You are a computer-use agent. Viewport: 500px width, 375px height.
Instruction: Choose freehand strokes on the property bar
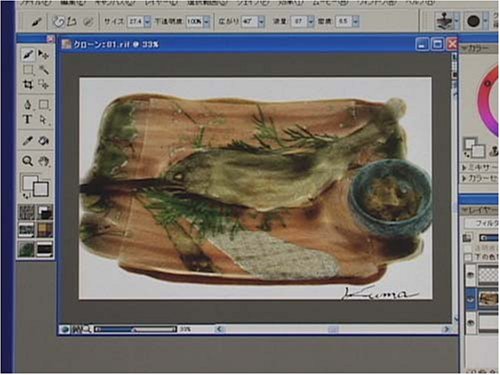tap(59, 22)
